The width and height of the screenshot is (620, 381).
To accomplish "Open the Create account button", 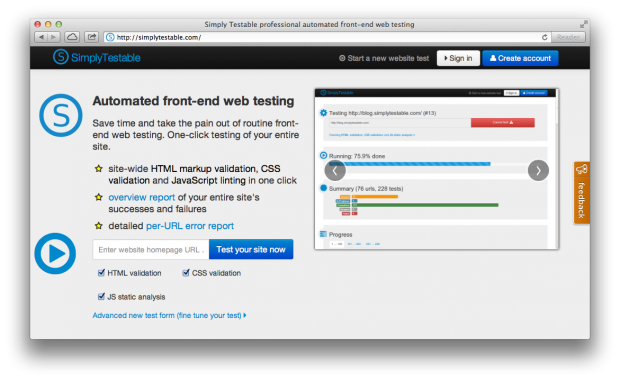I will pos(520,58).
